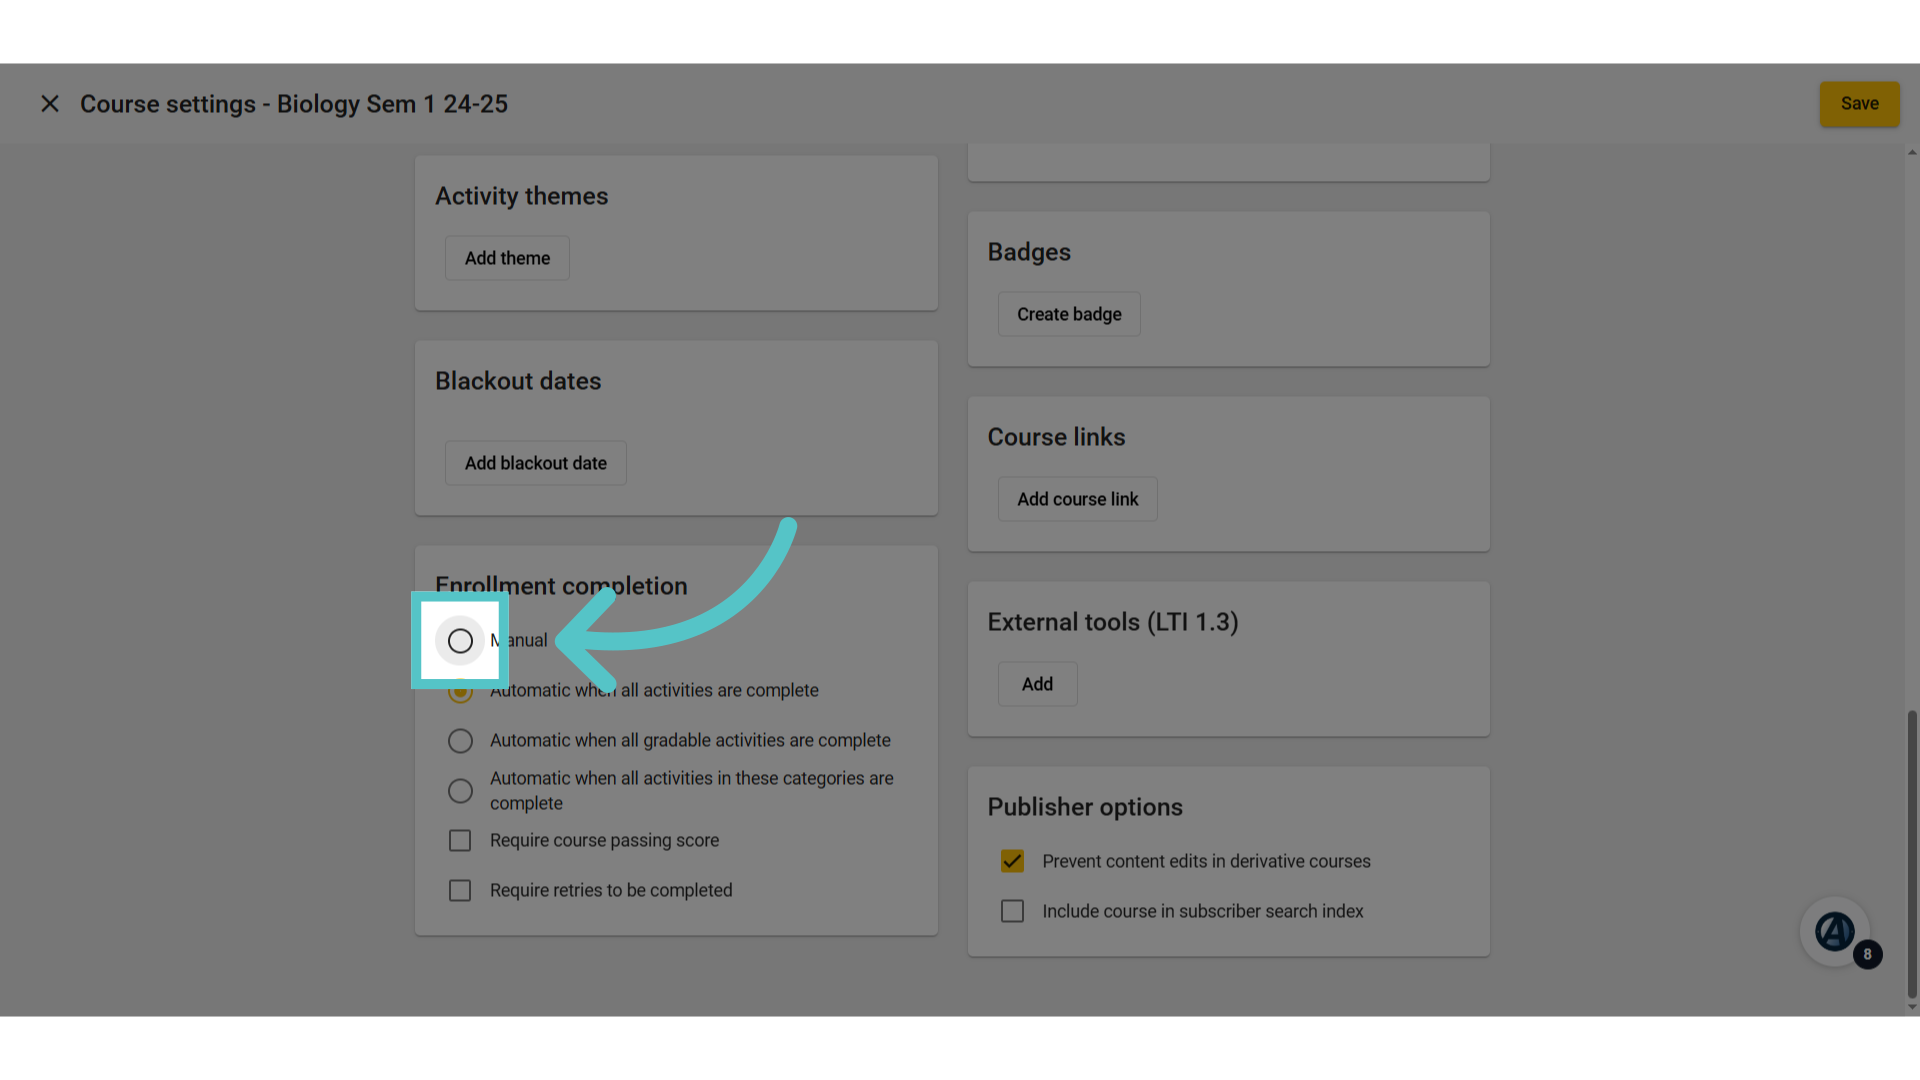Click the Add theme button
1920x1080 pixels.
coord(507,258)
